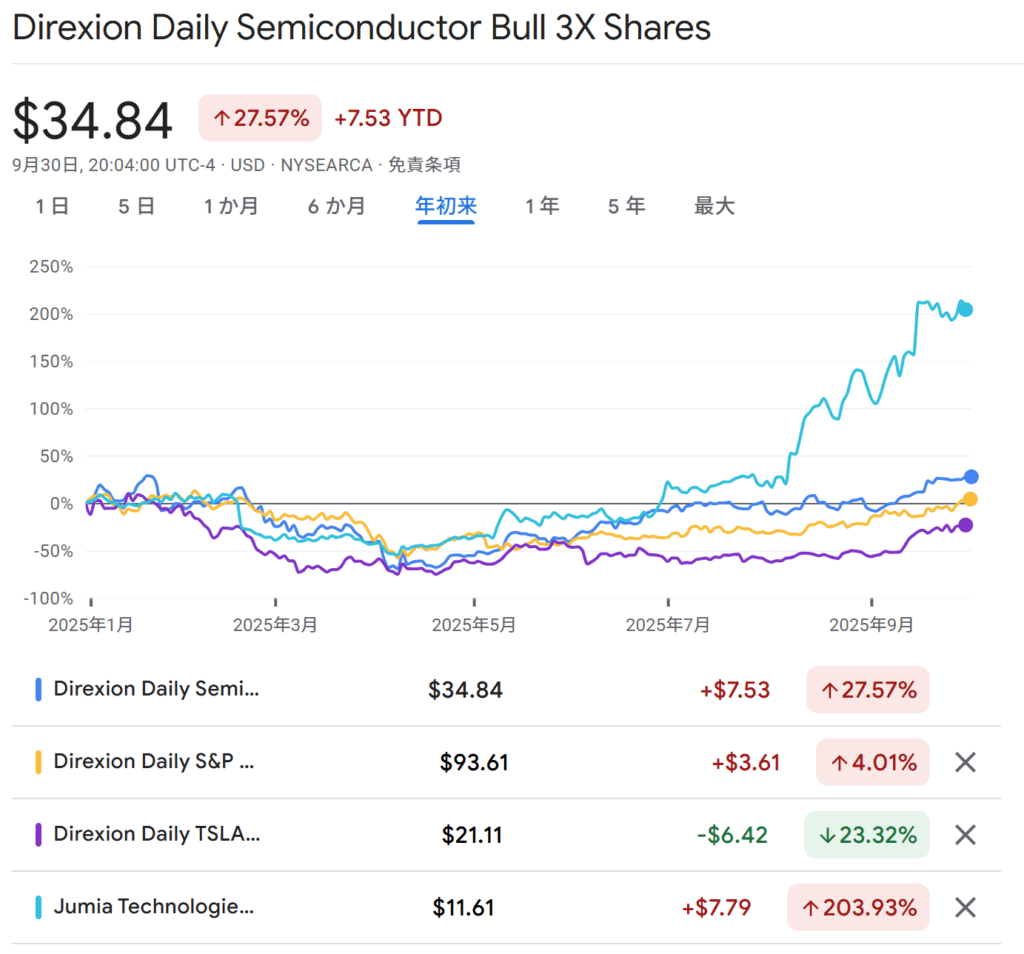The image size is (1024, 954).
Task: Click the yellow S&P line endpoint dot
Action: point(970,499)
